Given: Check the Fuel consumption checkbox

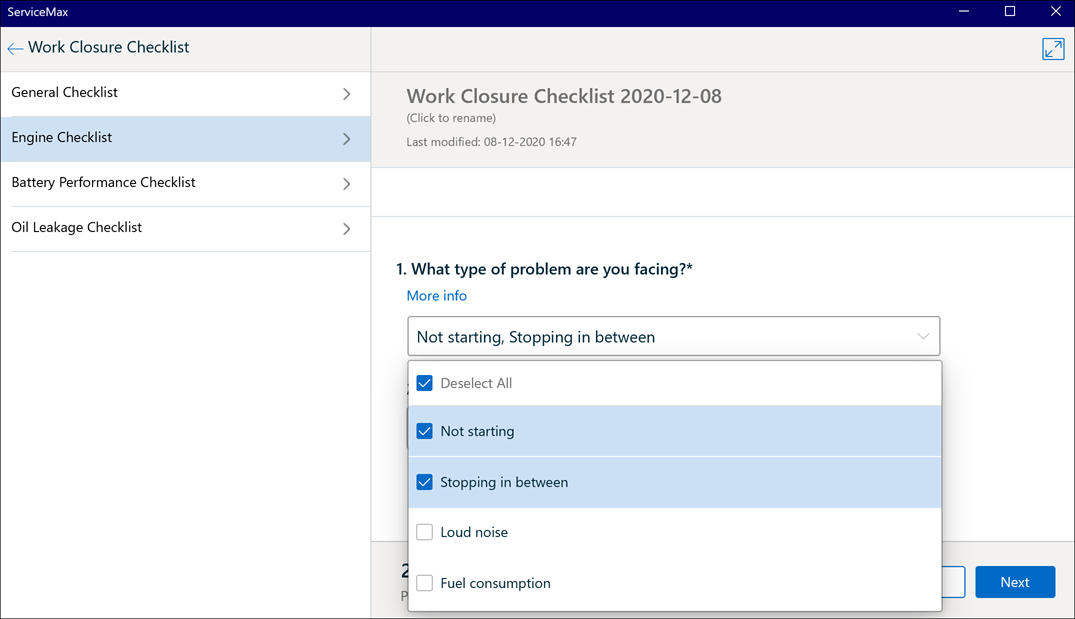Looking at the screenshot, I should tap(424, 583).
